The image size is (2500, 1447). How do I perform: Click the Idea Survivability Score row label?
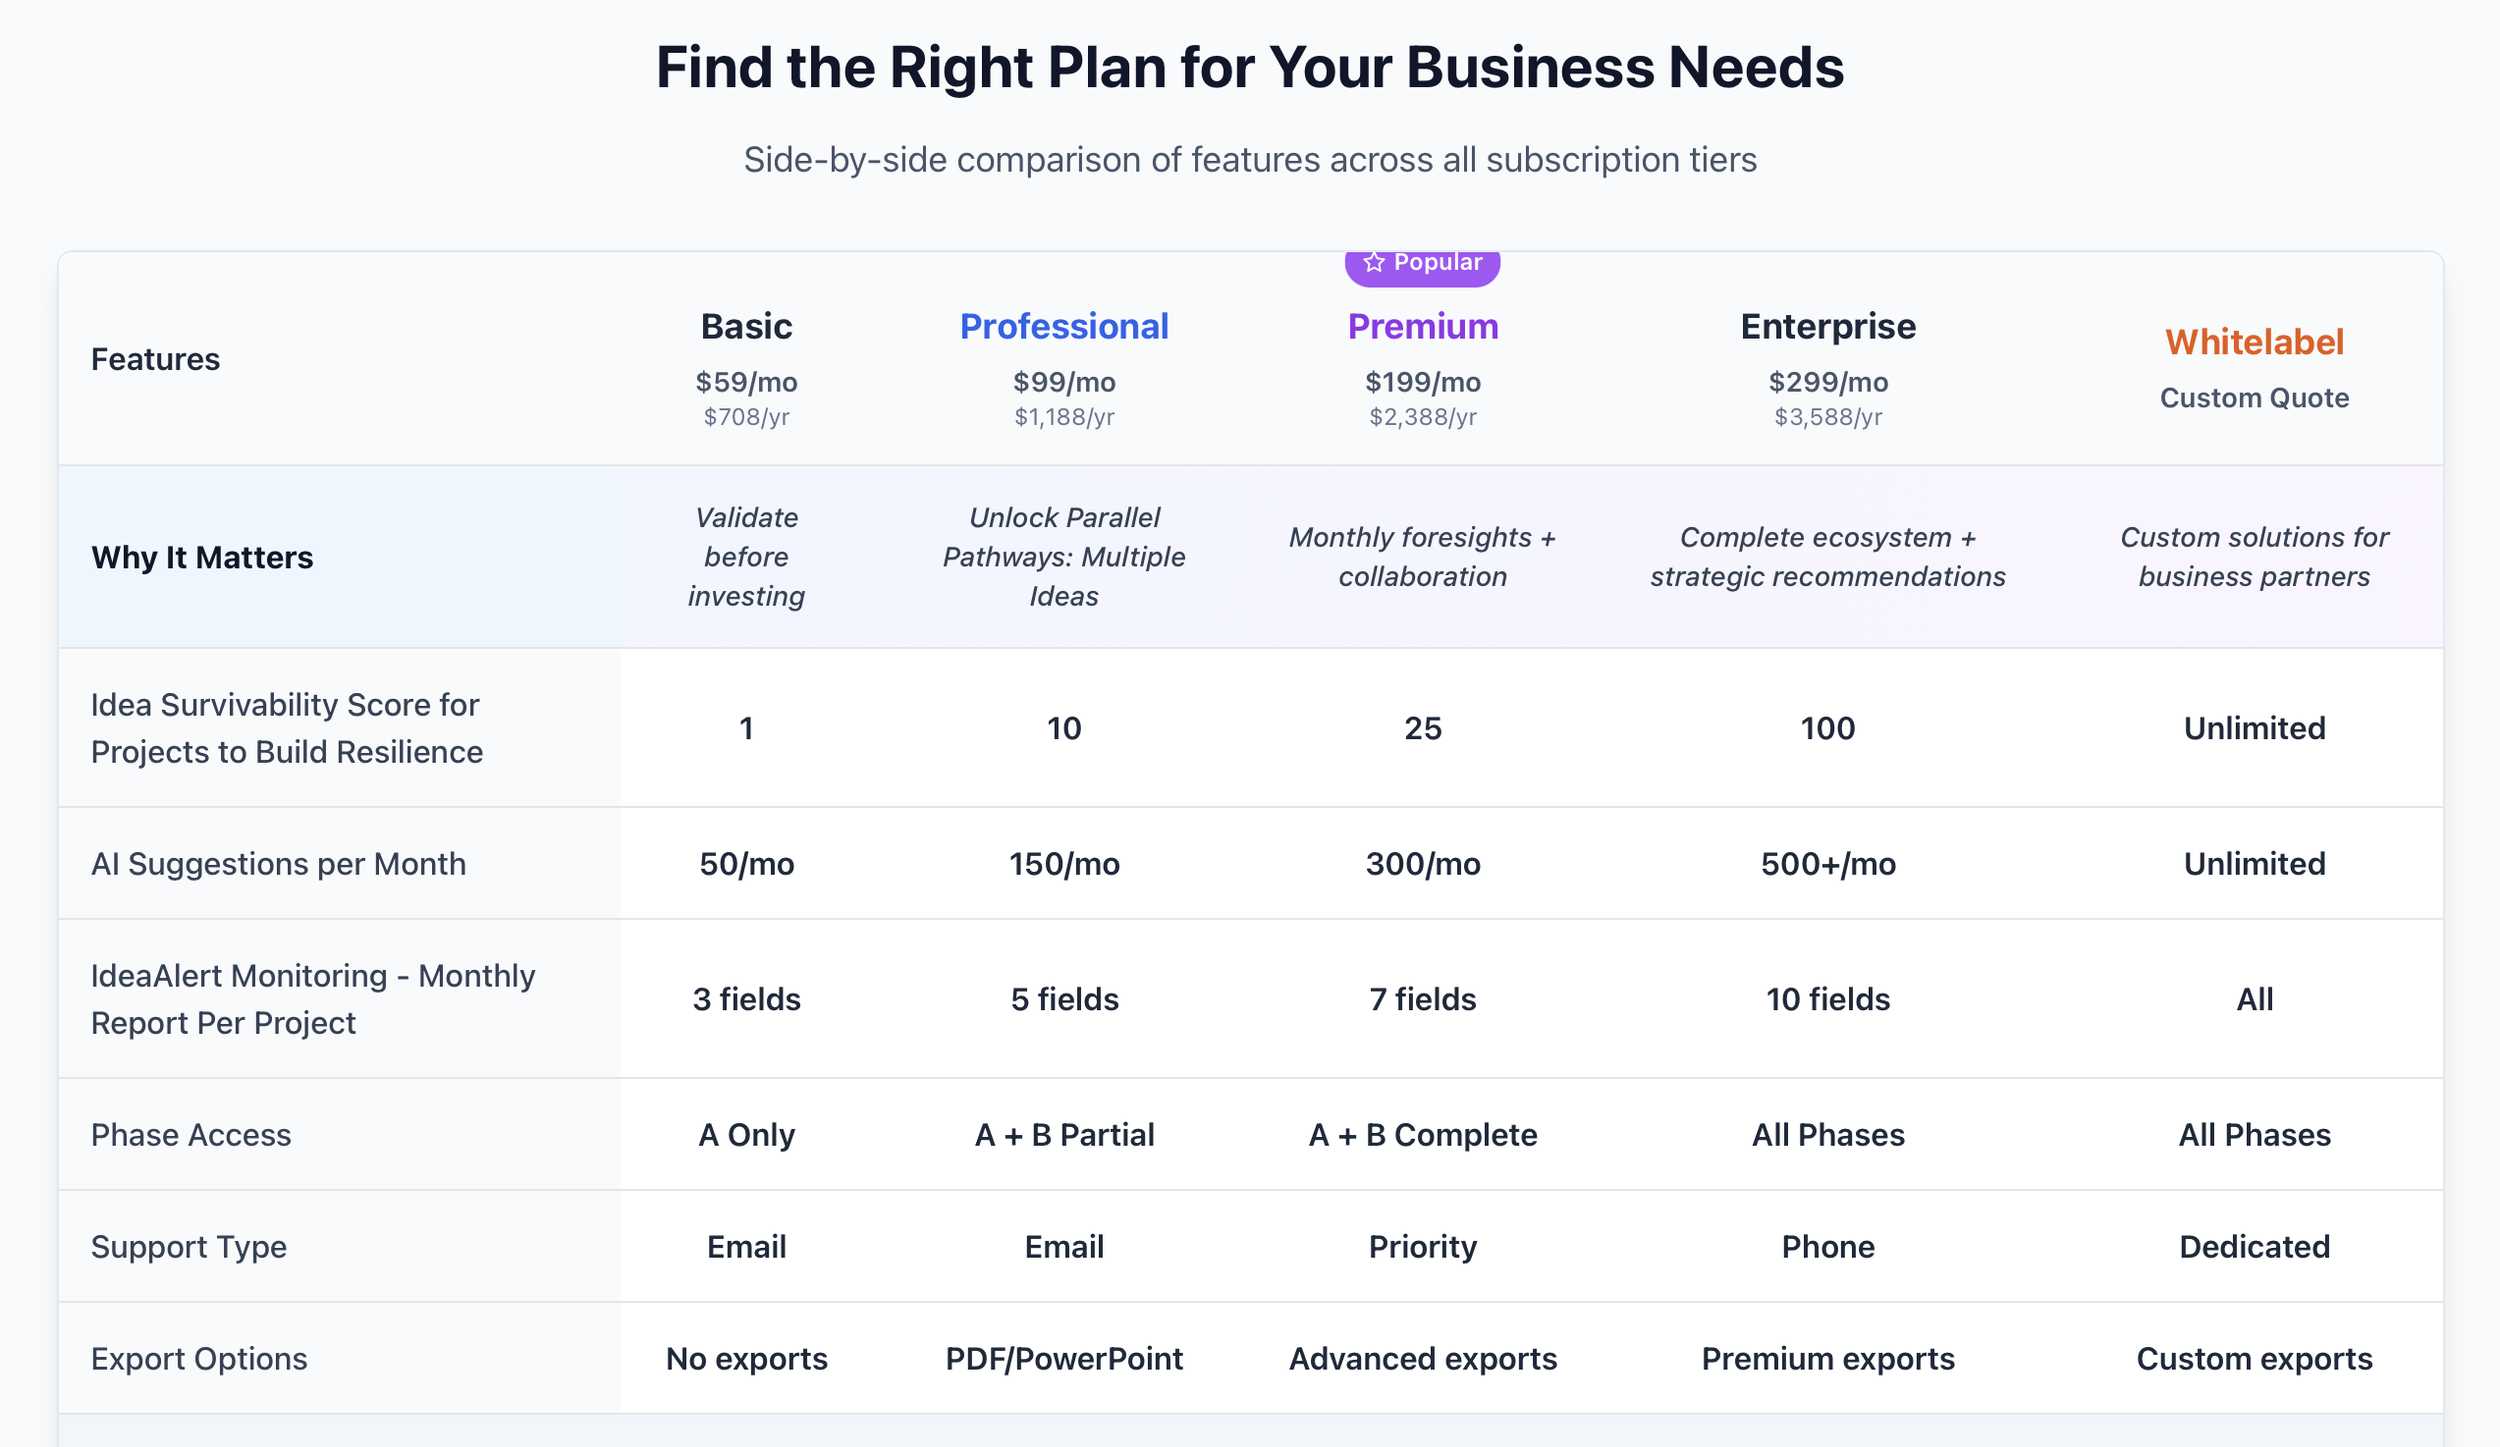click(287, 728)
